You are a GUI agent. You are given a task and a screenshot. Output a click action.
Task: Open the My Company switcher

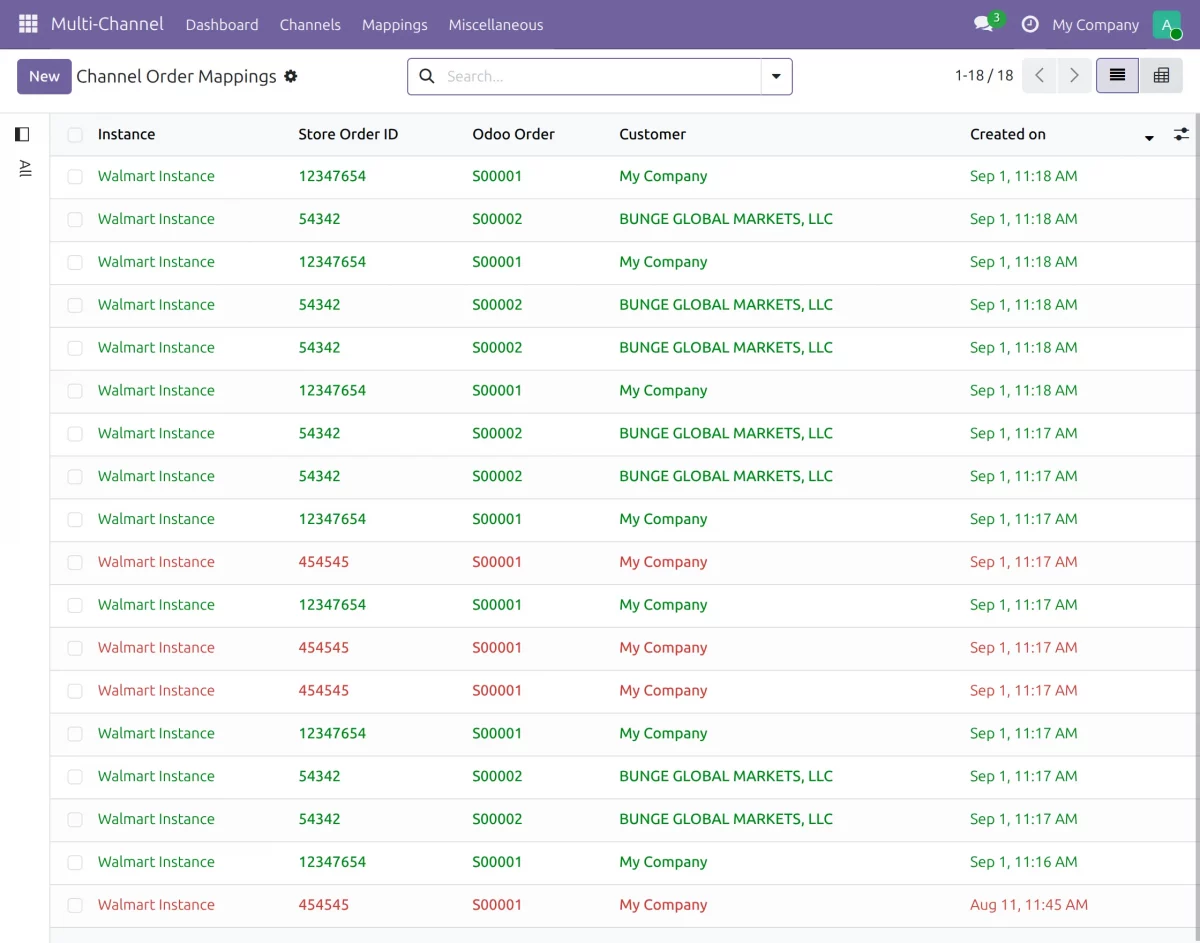click(1095, 25)
